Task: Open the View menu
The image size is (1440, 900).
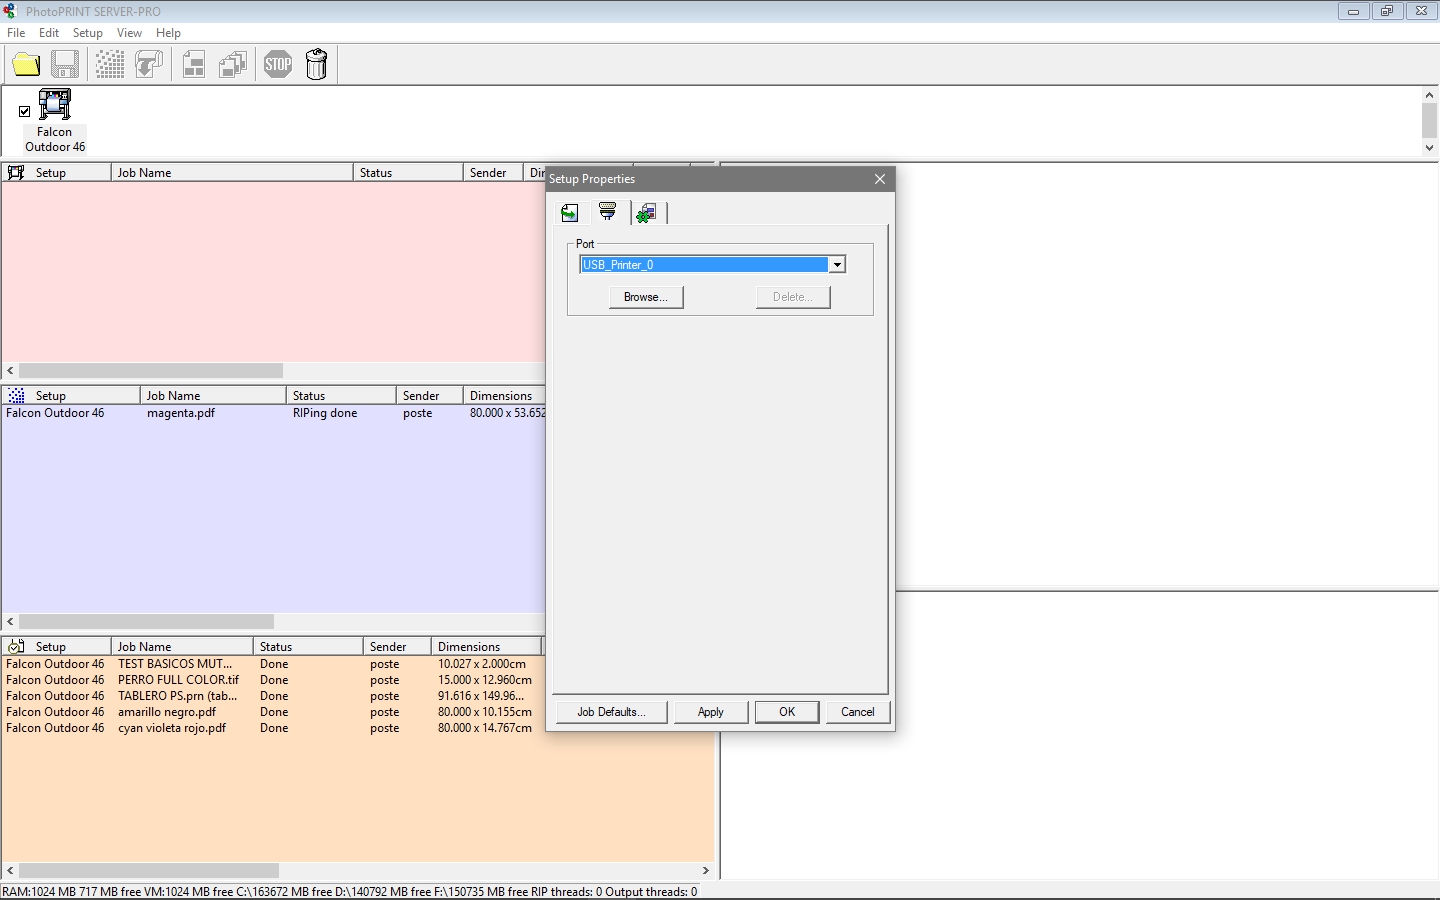Action: click(x=129, y=33)
